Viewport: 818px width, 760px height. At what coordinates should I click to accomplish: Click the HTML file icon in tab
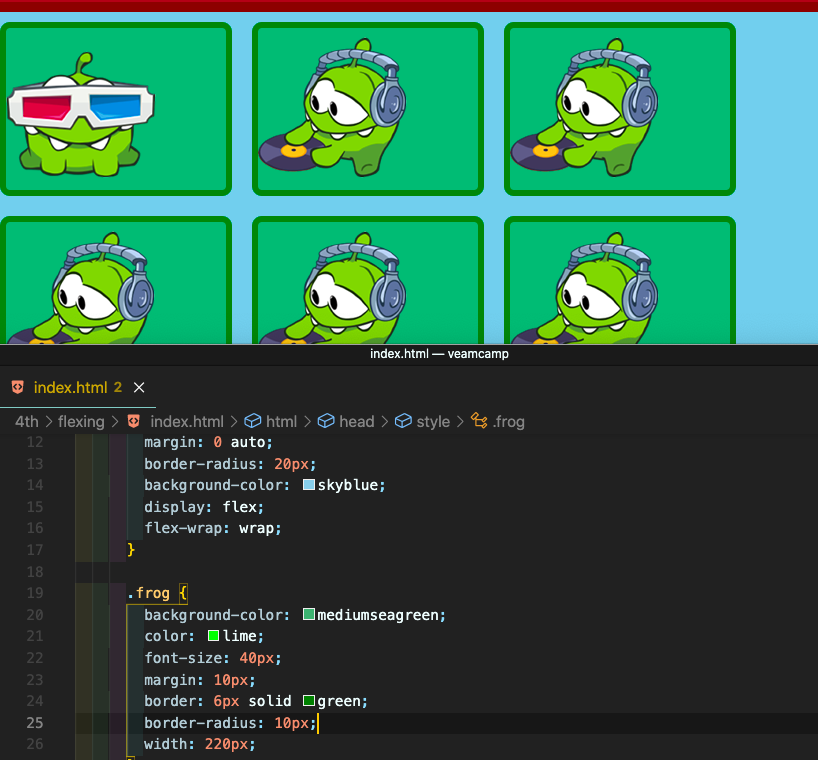click(x=18, y=387)
